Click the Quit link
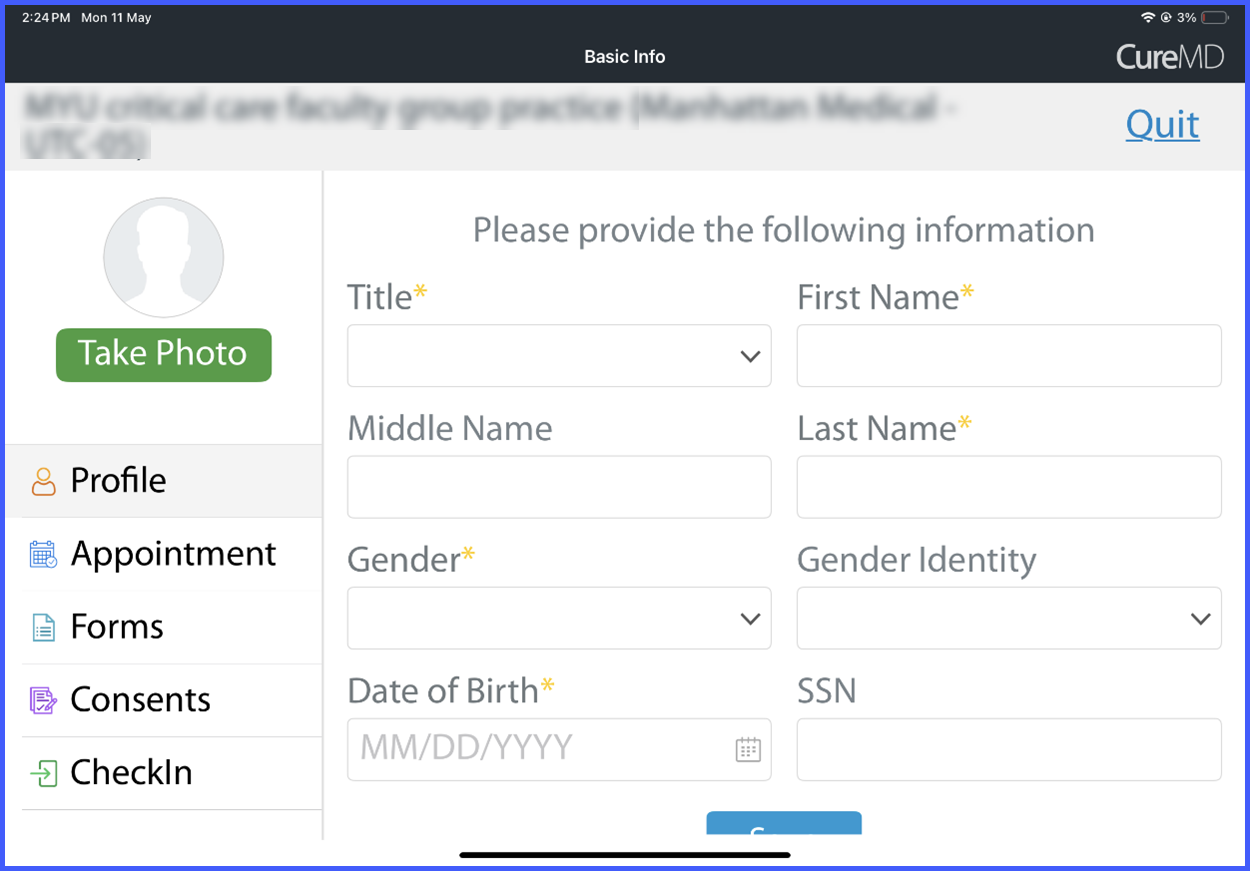 pyautogui.click(x=1162, y=125)
